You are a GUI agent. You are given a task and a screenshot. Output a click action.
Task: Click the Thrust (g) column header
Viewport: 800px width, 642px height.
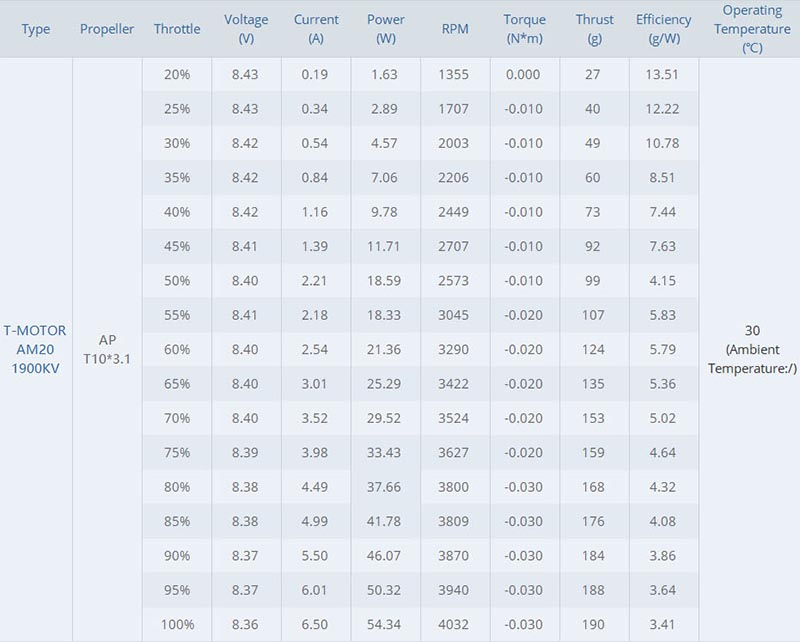click(594, 29)
